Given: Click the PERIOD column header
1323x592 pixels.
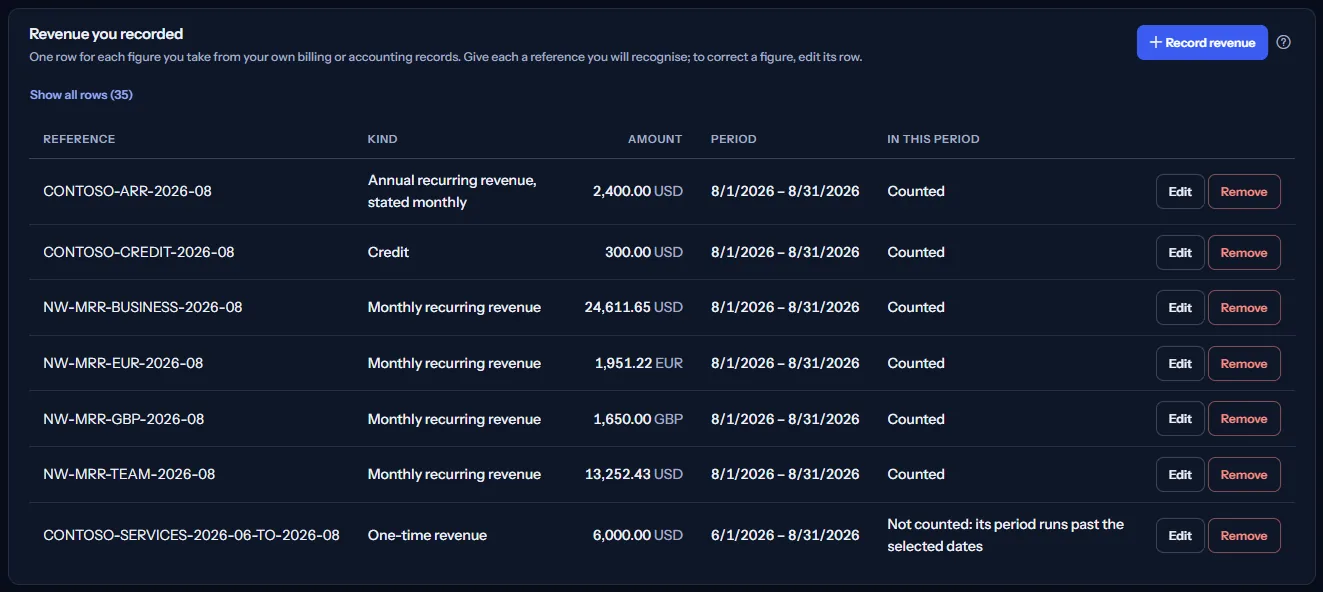Looking at the screenshot, I should tap(733, 139).
